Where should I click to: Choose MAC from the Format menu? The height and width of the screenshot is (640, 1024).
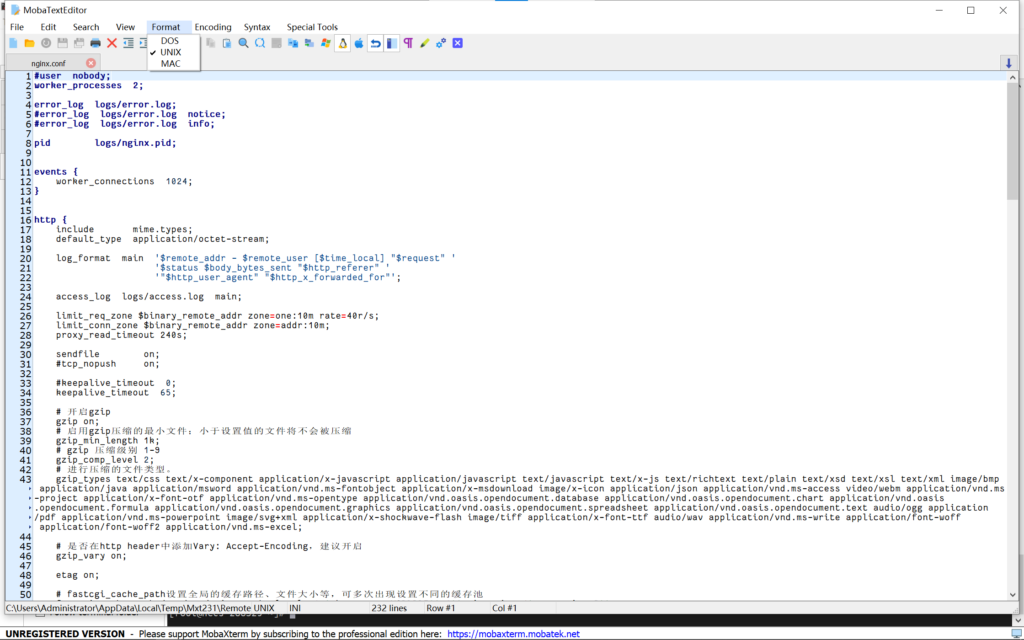pyautogui.click(x=170, y=64)
